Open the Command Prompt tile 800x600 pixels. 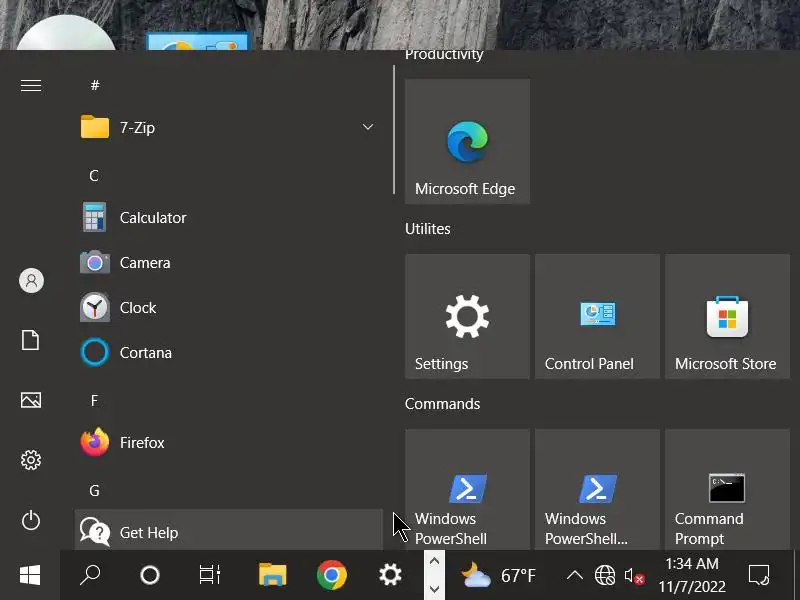pos(728,490)
